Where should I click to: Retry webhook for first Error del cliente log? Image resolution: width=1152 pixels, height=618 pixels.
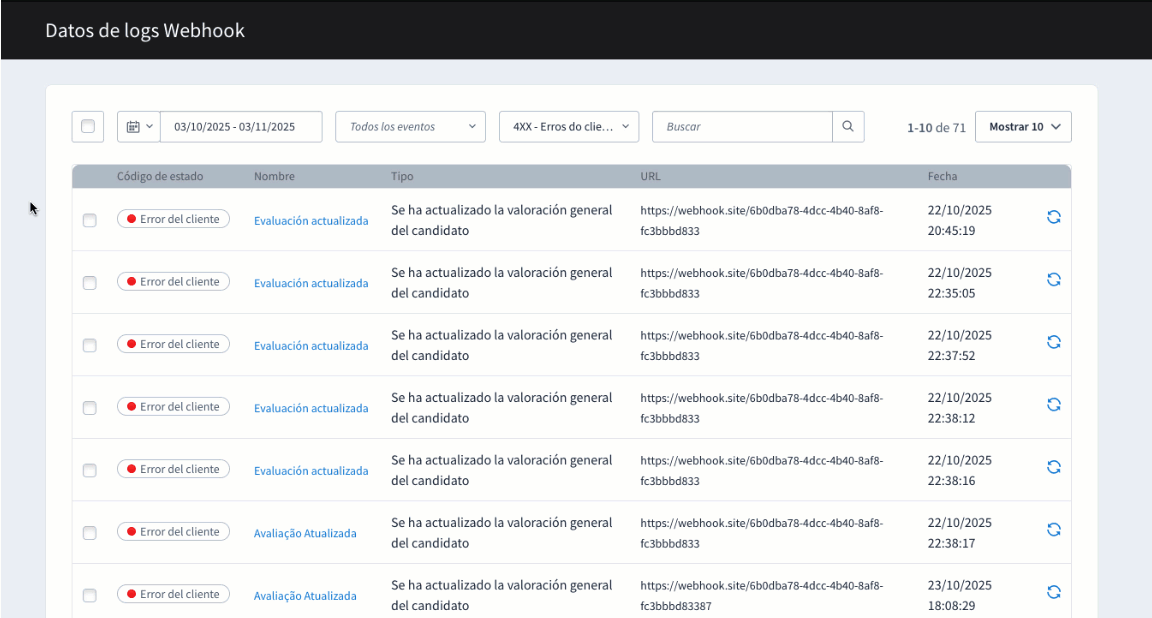point(1053,217)
